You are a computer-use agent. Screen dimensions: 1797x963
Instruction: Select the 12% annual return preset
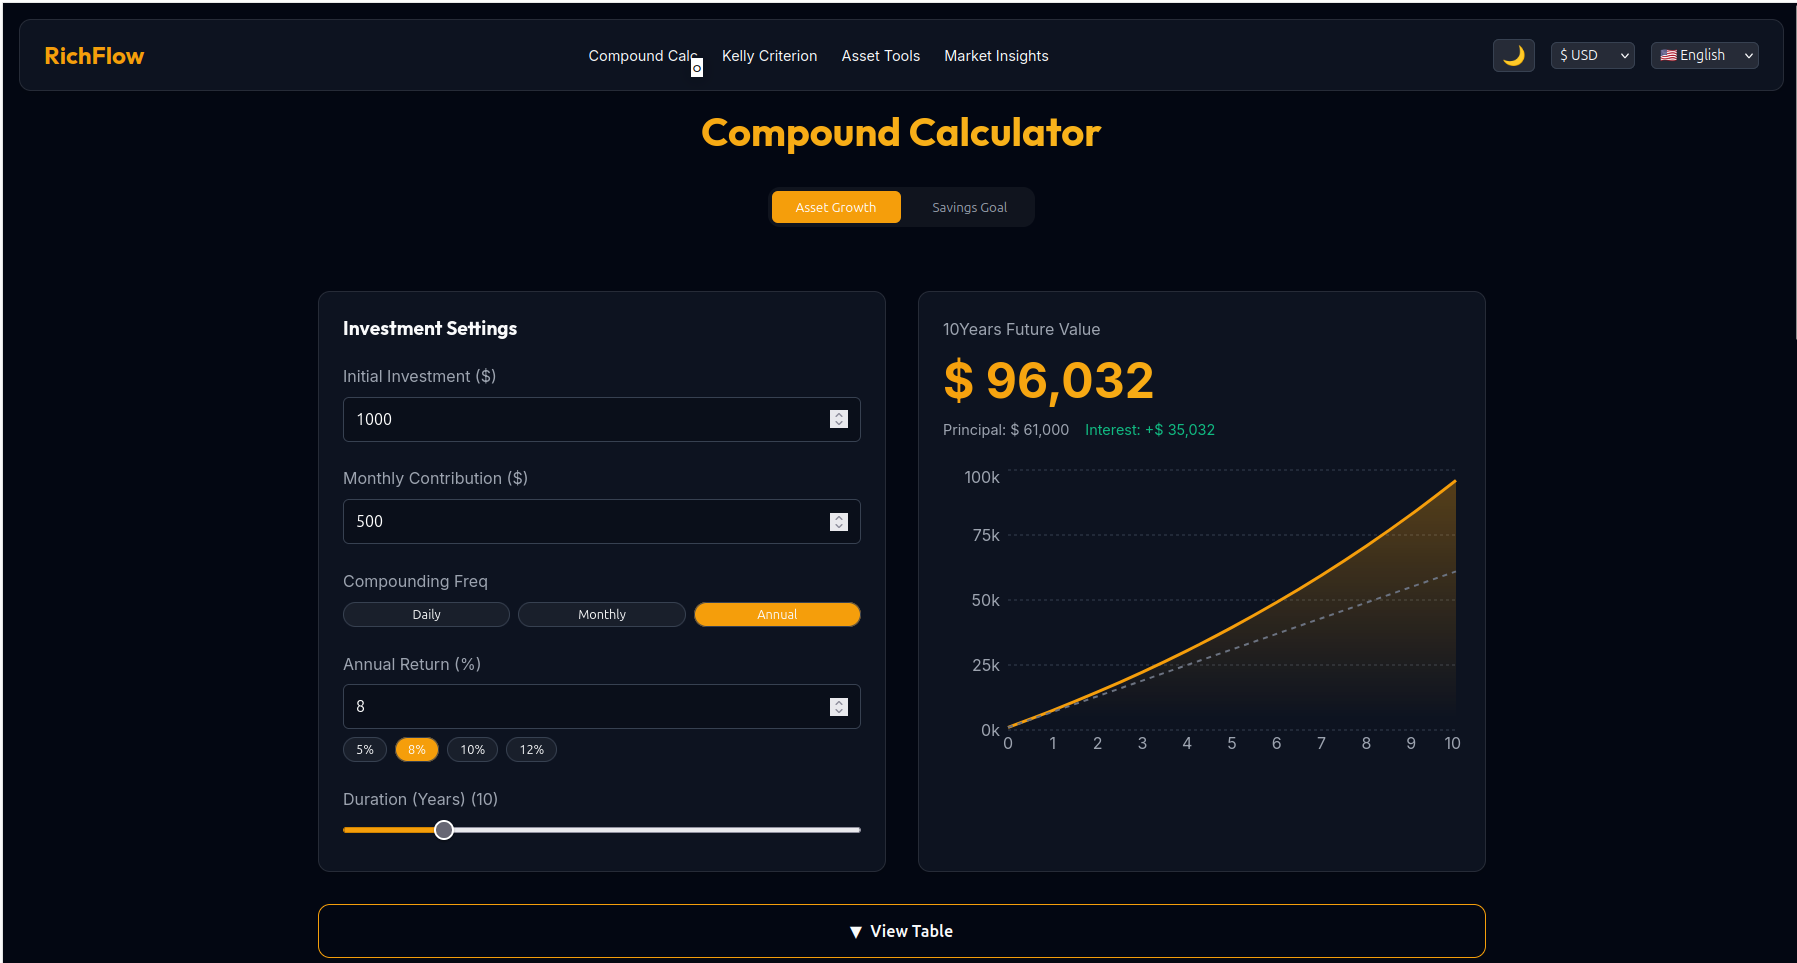click(x=531, y=749)
